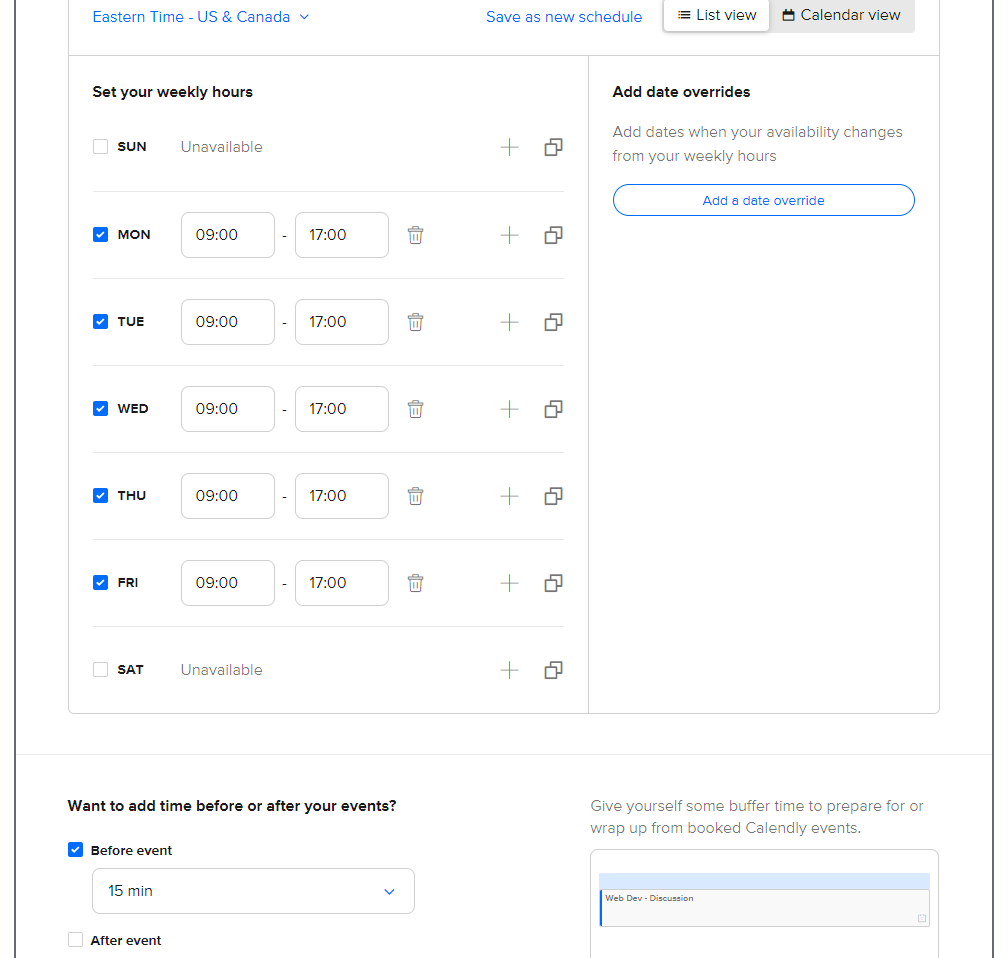Viewport: 1008px width, 958px height.
Task: Uncheck the FRI availability checkbox
Action: click(x=100, y=583)
